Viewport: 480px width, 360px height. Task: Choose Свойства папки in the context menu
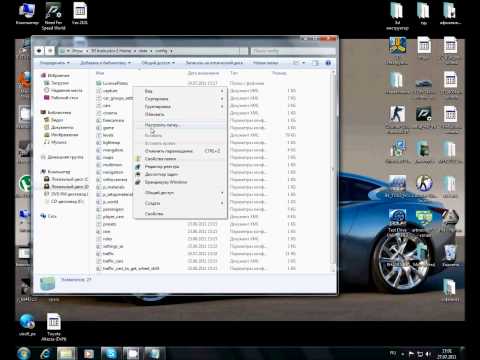click(180, 159)
